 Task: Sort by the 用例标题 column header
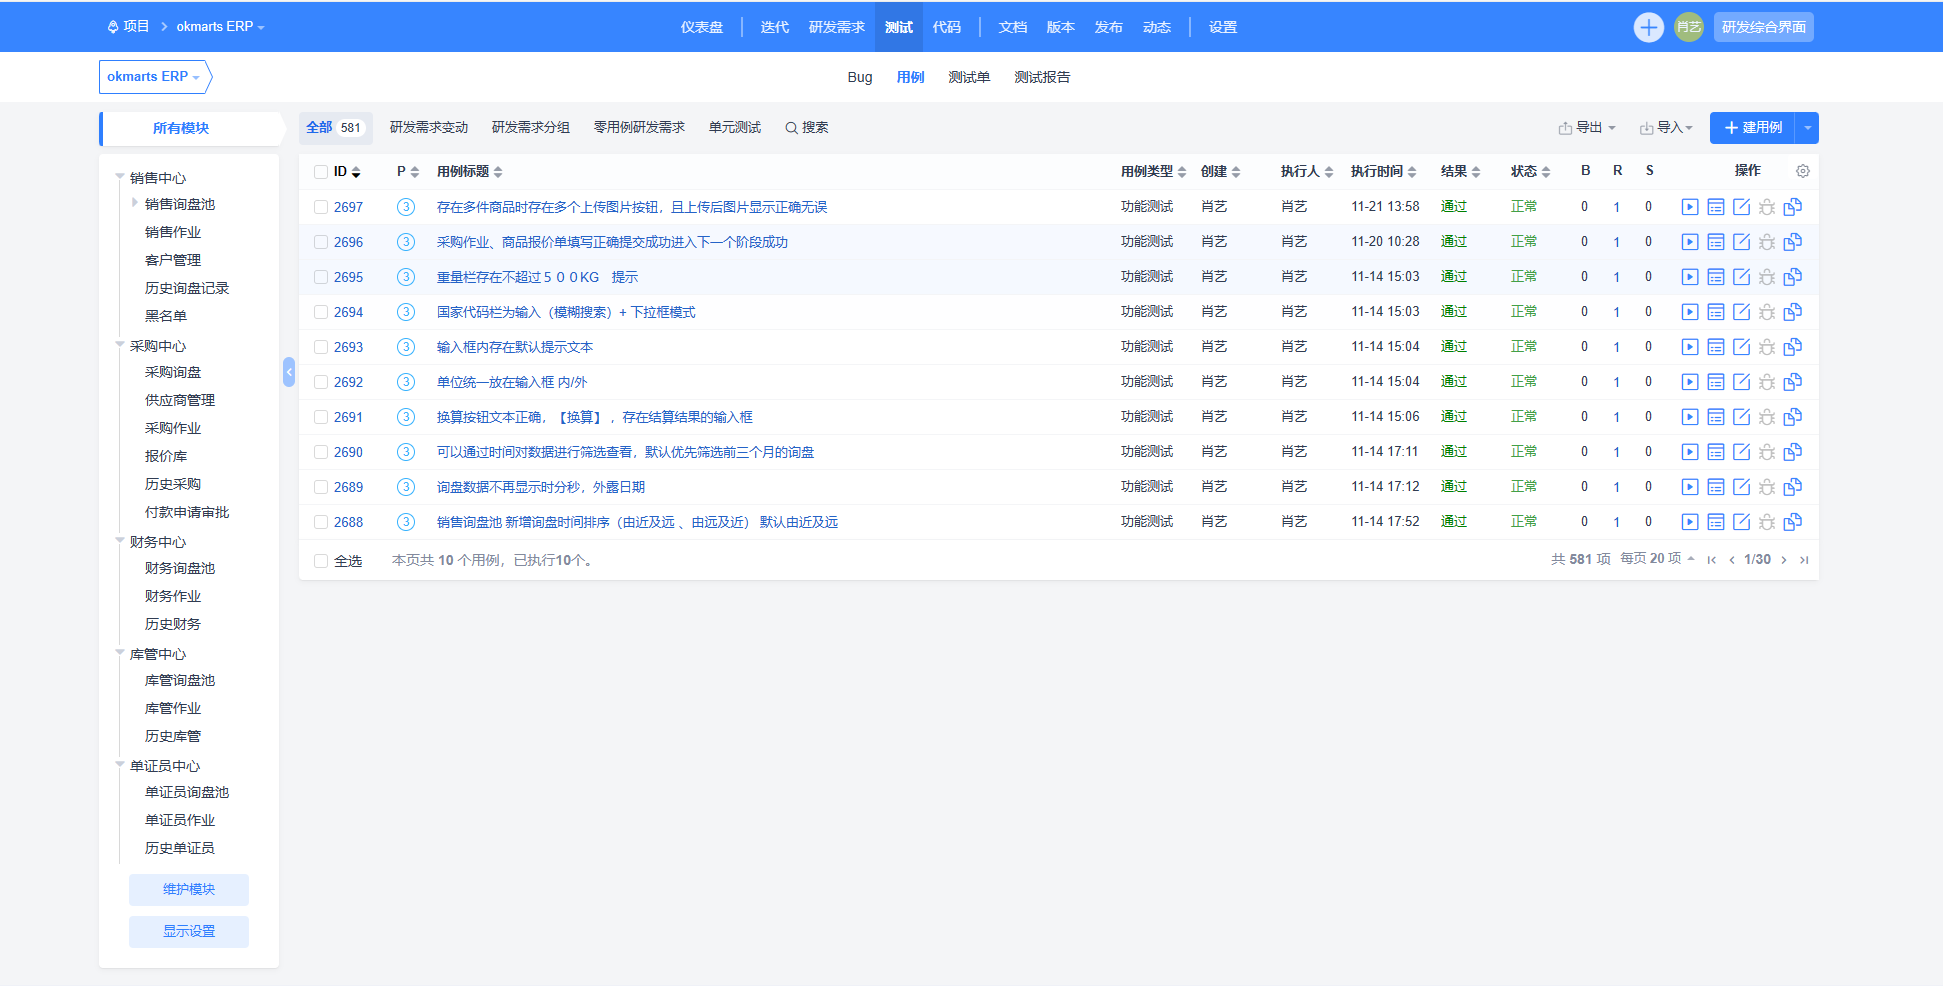pyautogui.click(x=470, y=172)
